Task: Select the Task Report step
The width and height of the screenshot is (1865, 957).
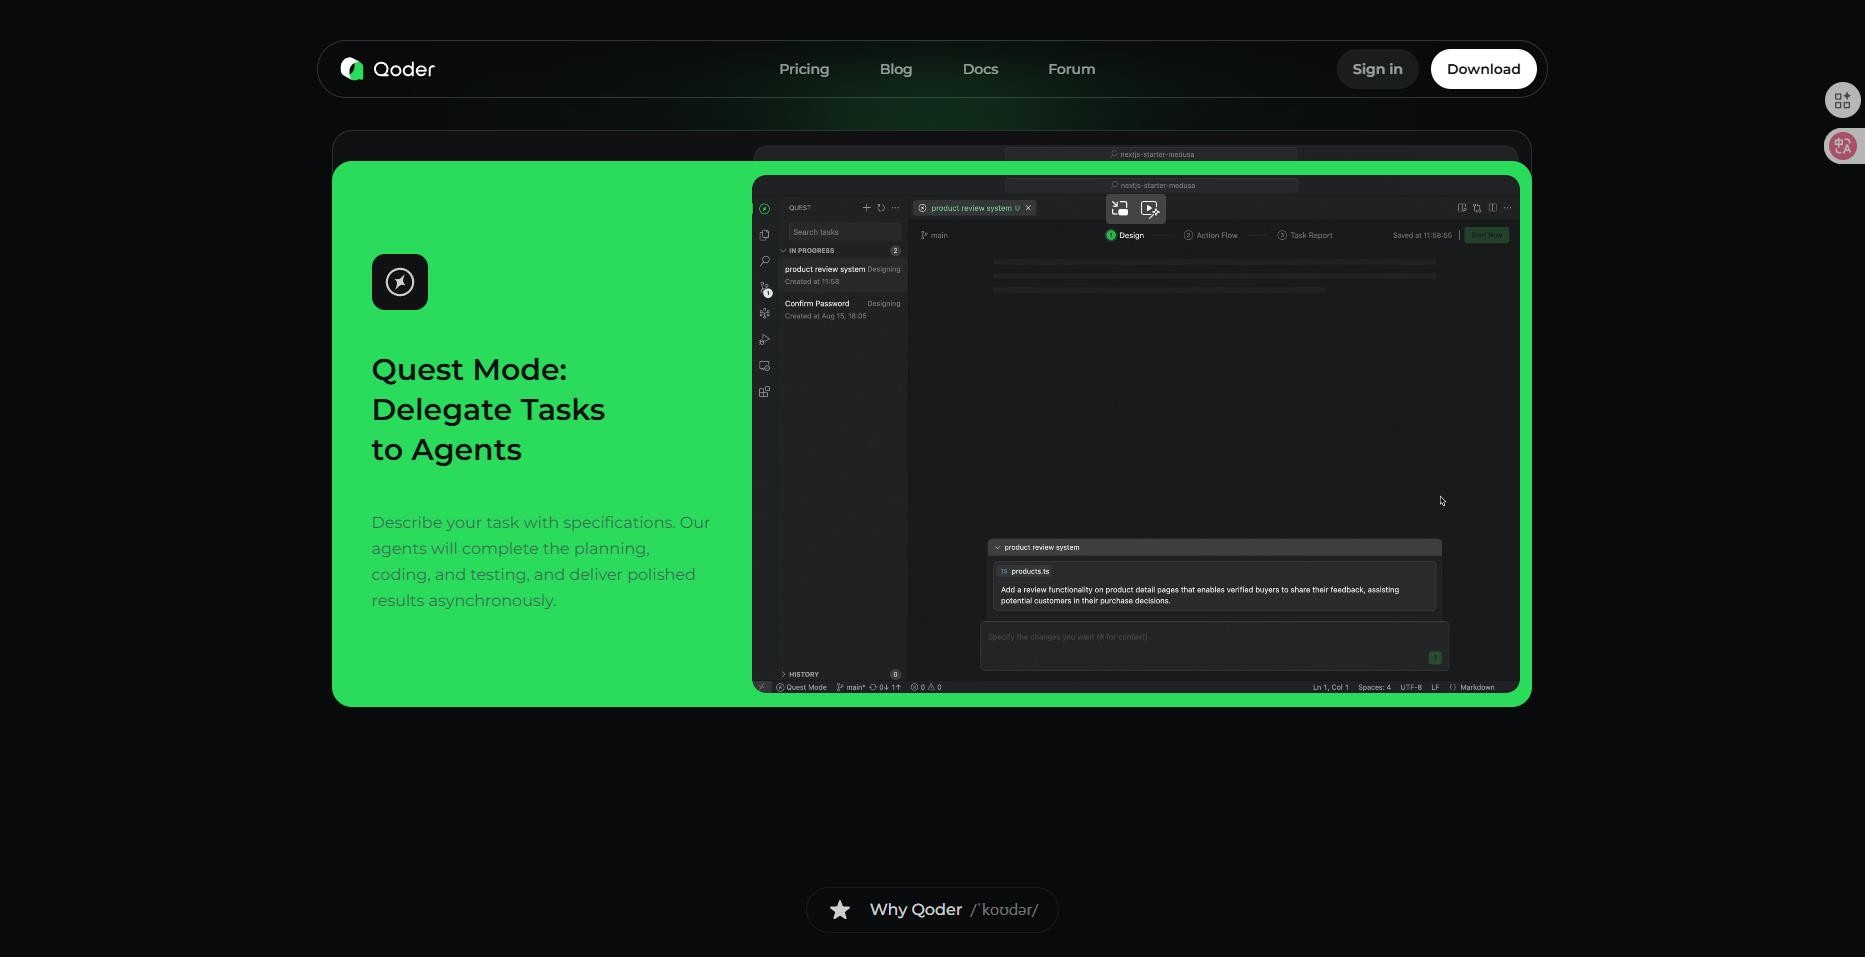Action: pos(1305,236)
